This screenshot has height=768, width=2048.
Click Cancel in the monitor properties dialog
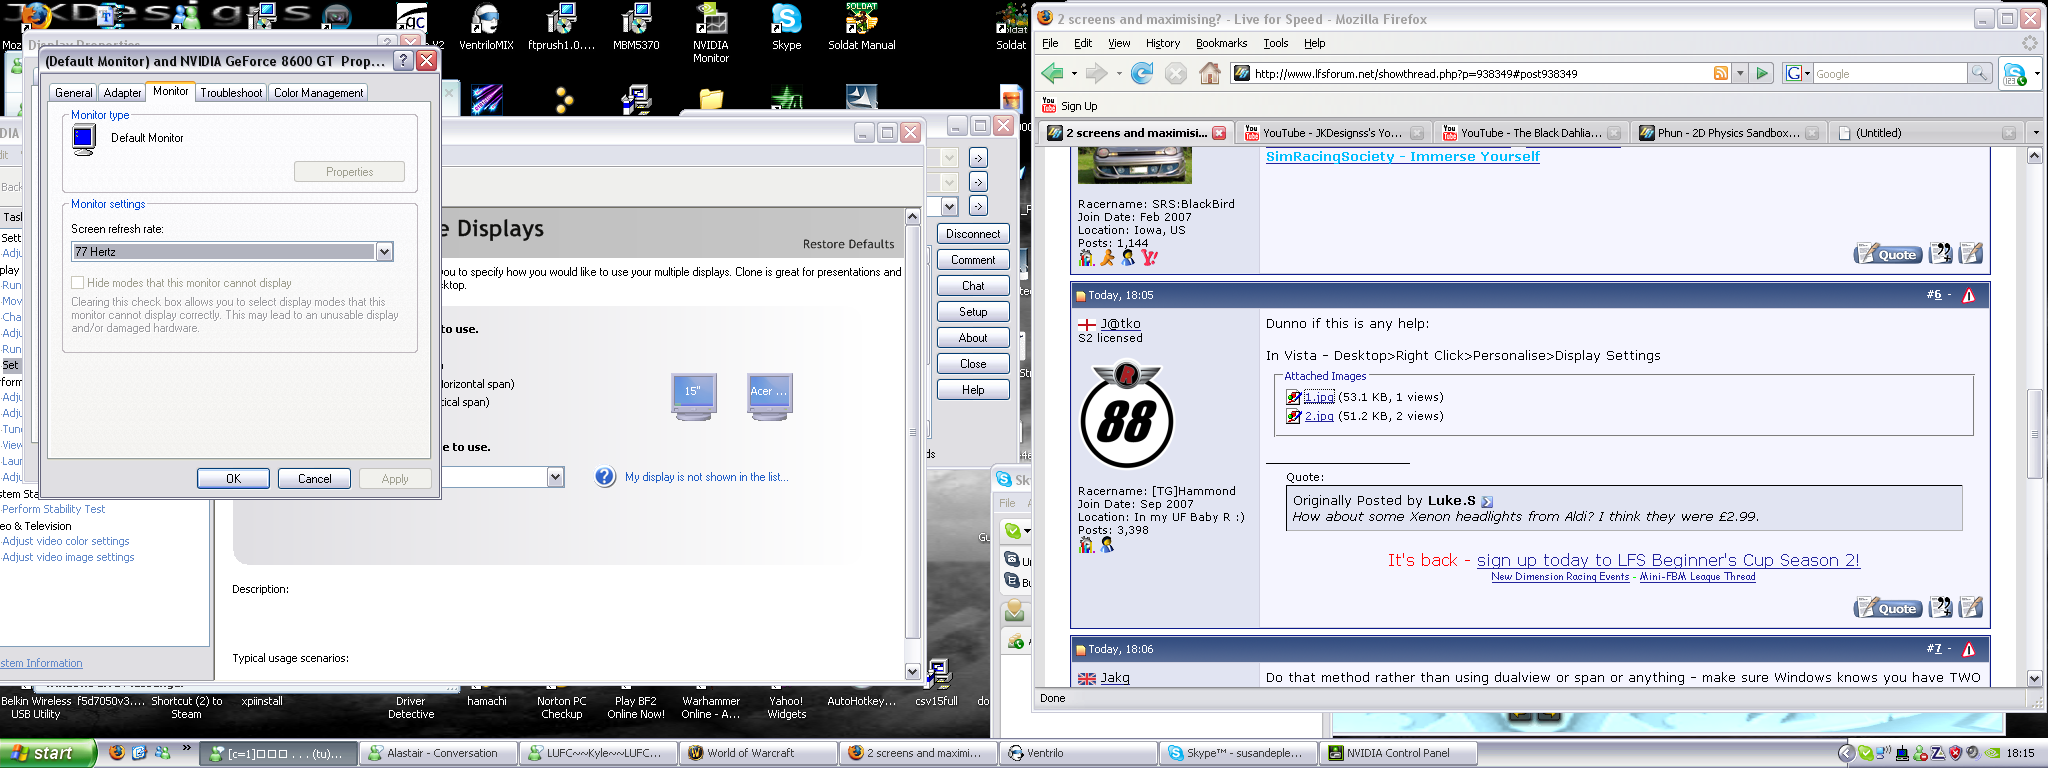(x=314, y=479)
